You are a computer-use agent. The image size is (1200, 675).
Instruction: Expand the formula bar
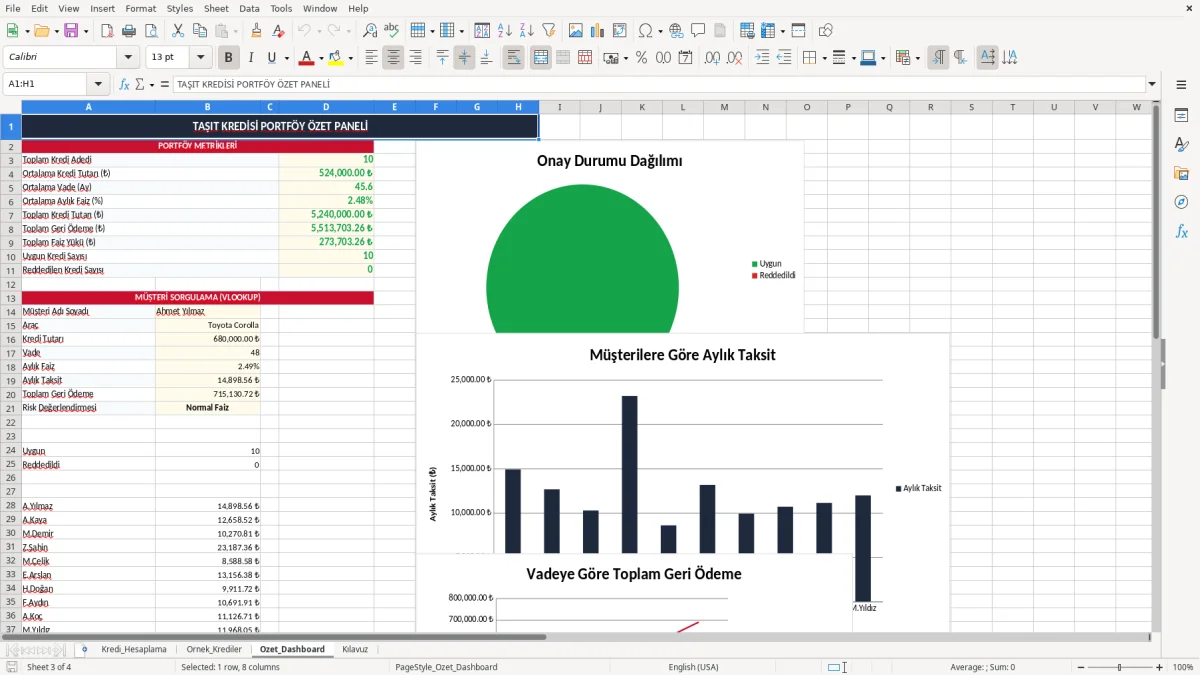(1153, 84)
